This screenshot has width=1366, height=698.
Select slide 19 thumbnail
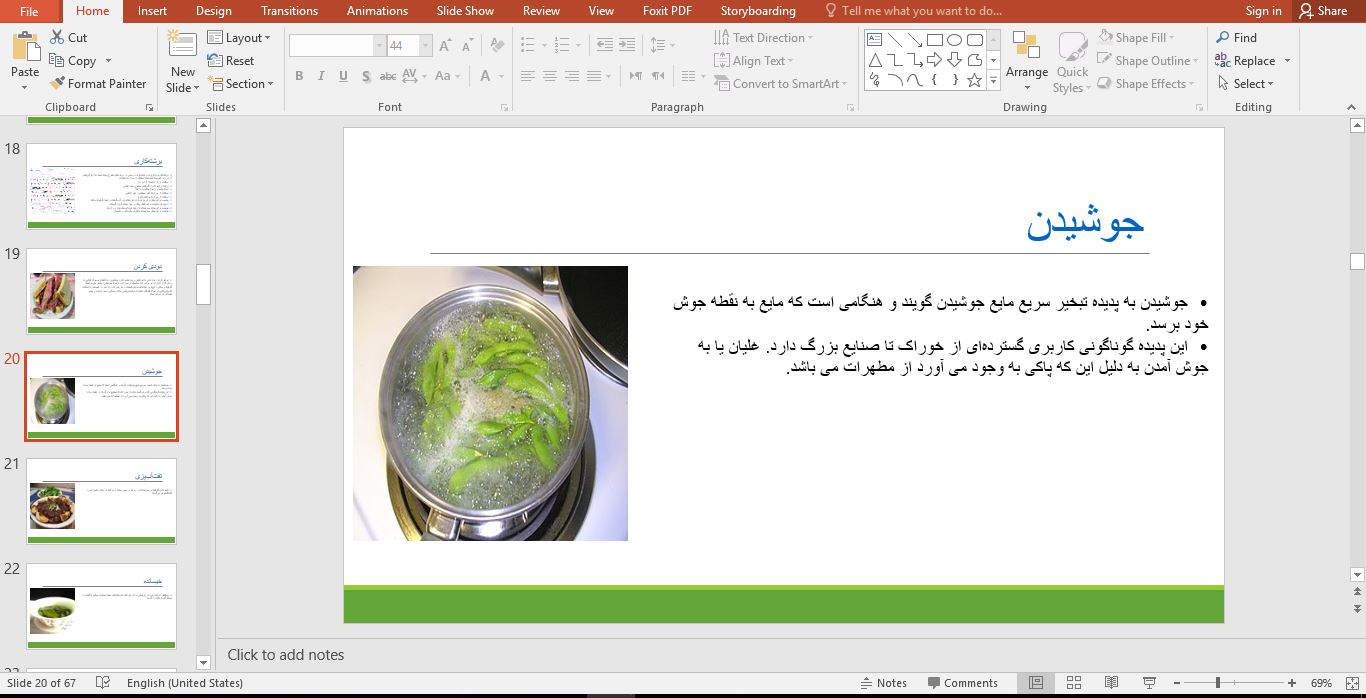point(101,291)
